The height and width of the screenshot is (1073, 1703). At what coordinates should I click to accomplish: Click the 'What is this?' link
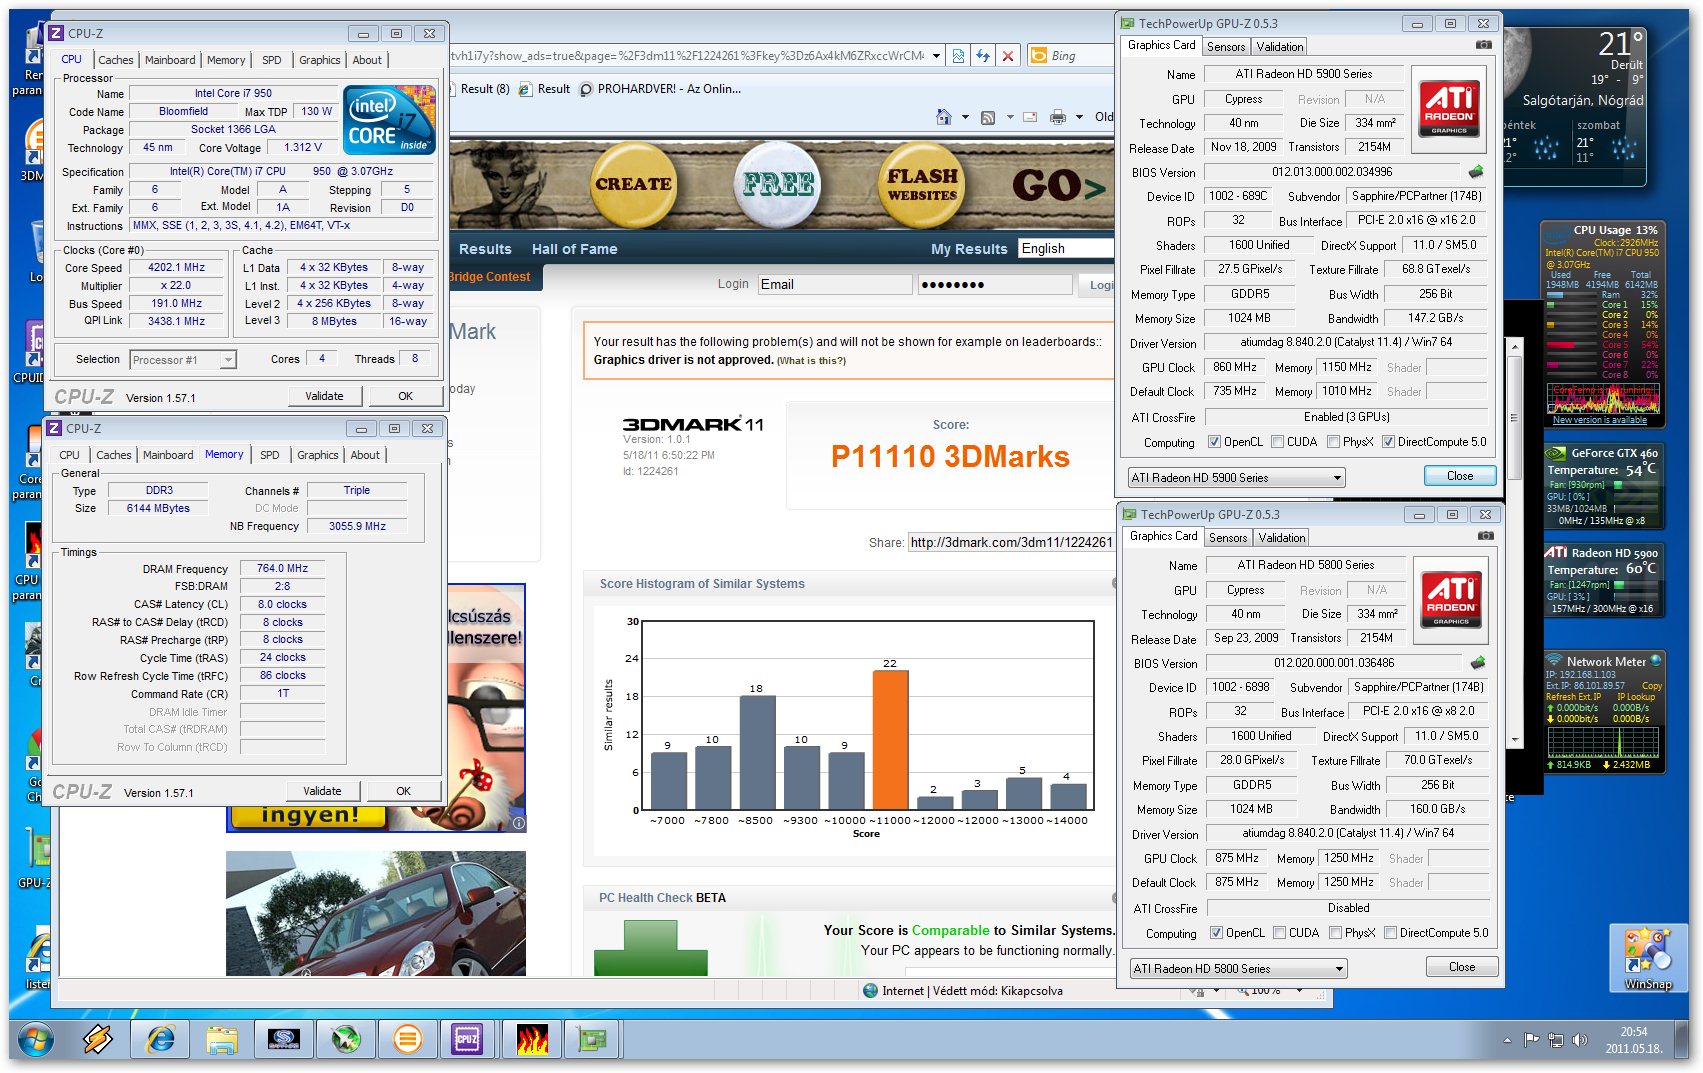811,361
